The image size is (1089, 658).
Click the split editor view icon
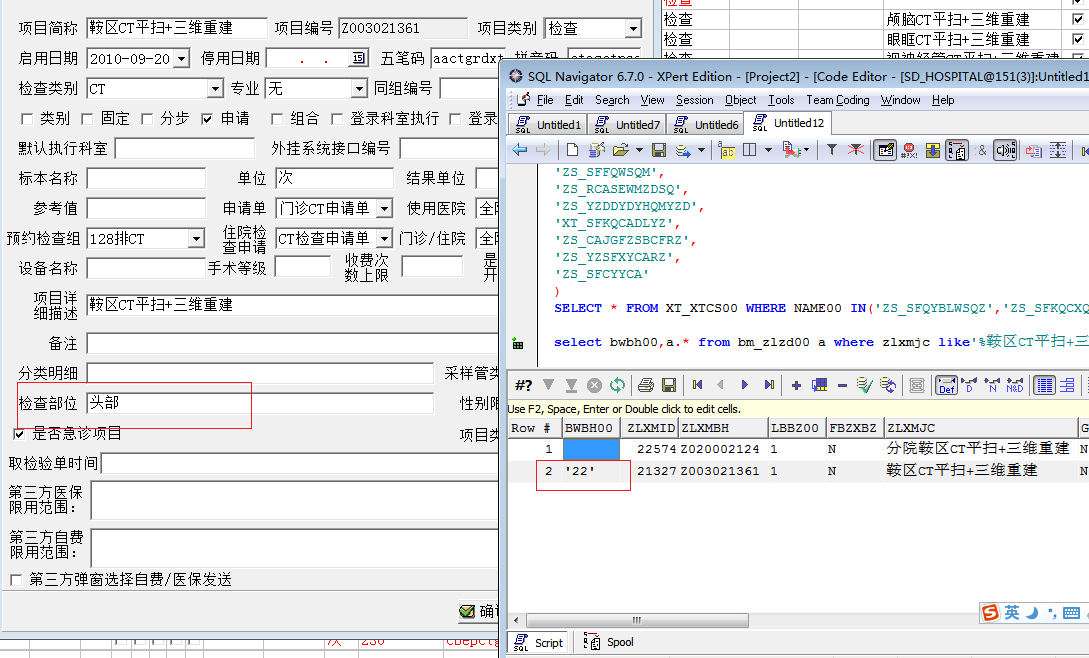(749, 149)
